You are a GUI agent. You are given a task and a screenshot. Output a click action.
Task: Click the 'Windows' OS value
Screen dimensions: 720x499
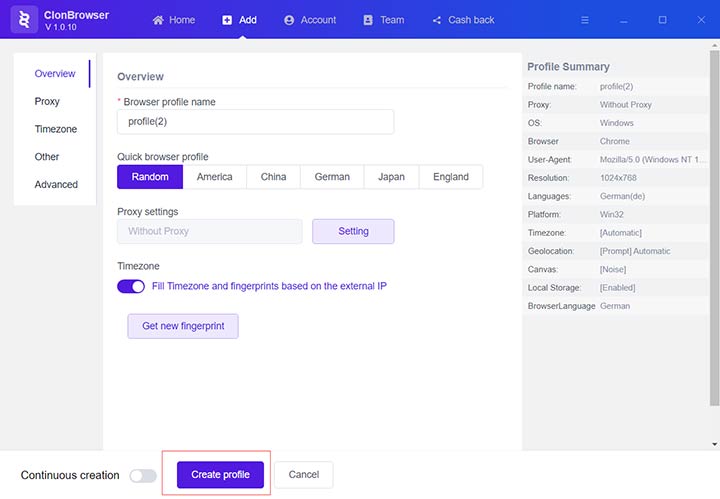coord(616,123)
